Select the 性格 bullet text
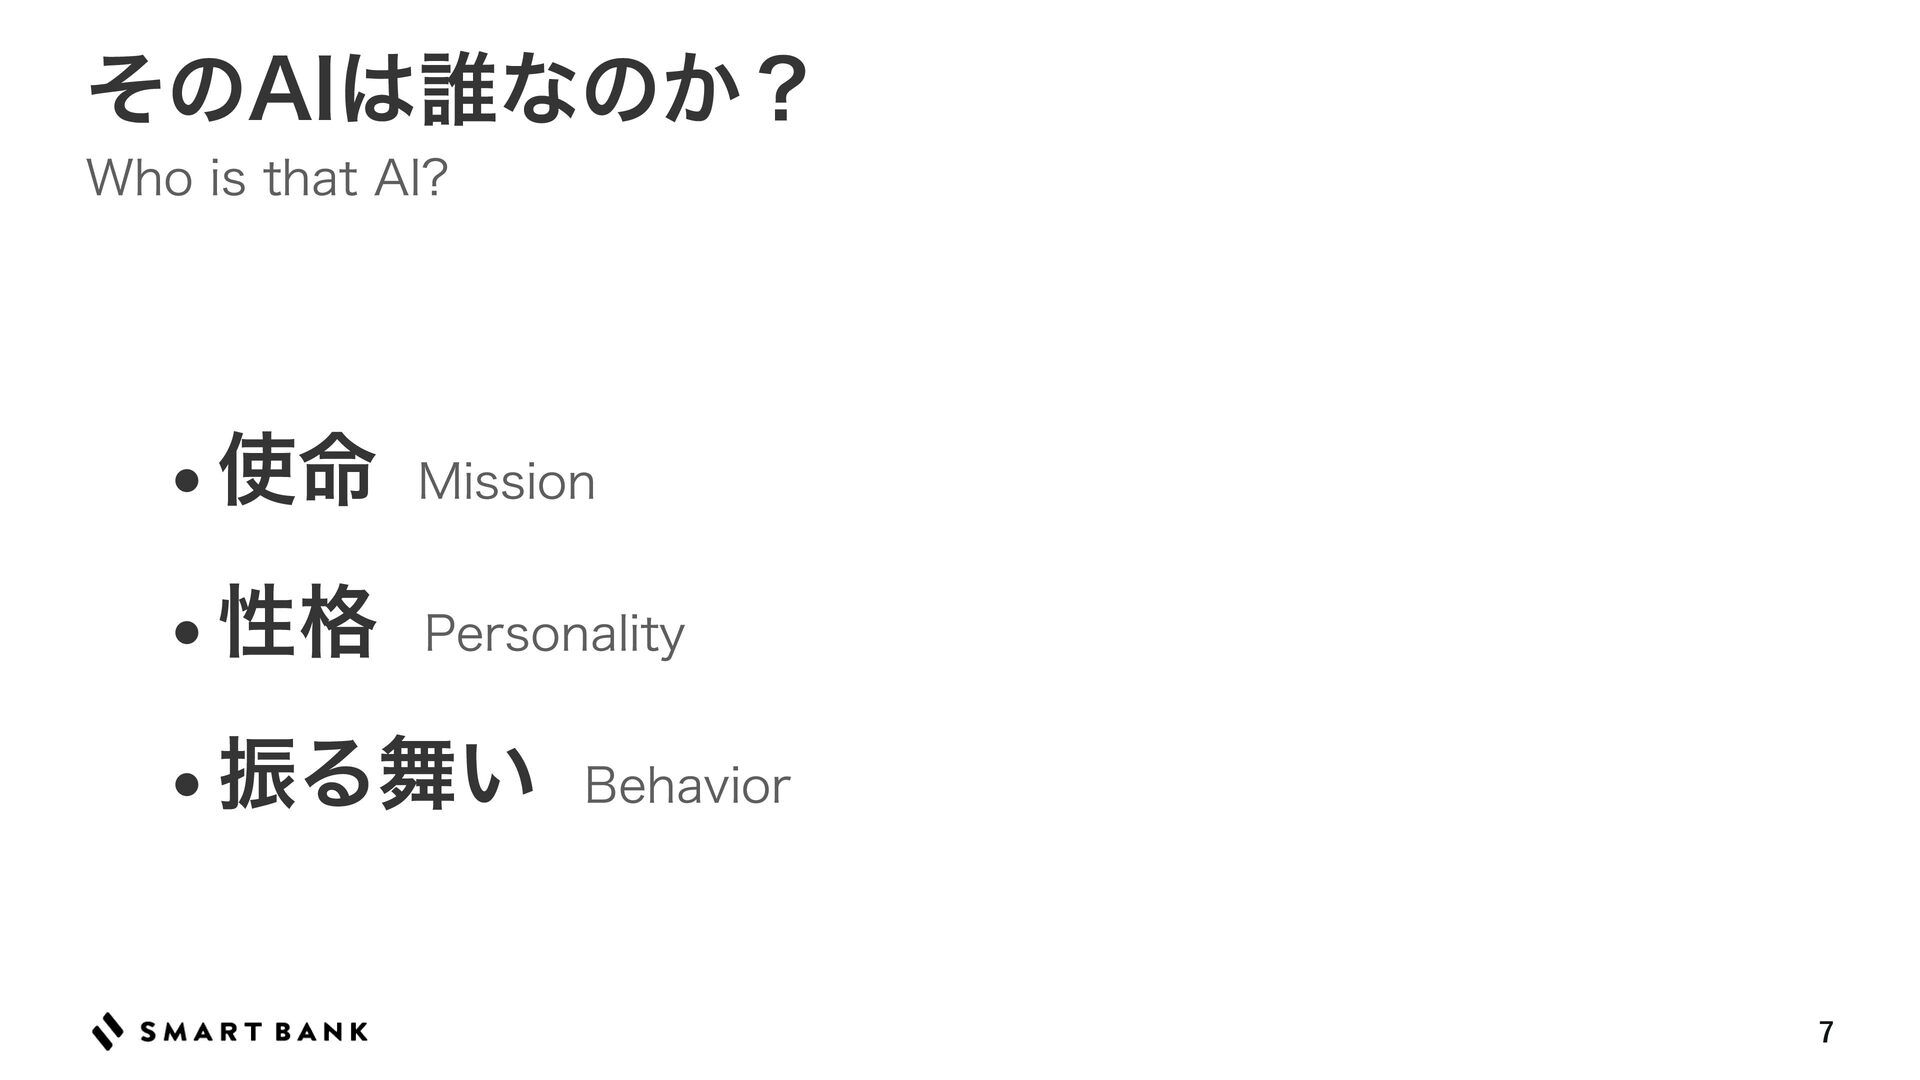 pos(297,623)
